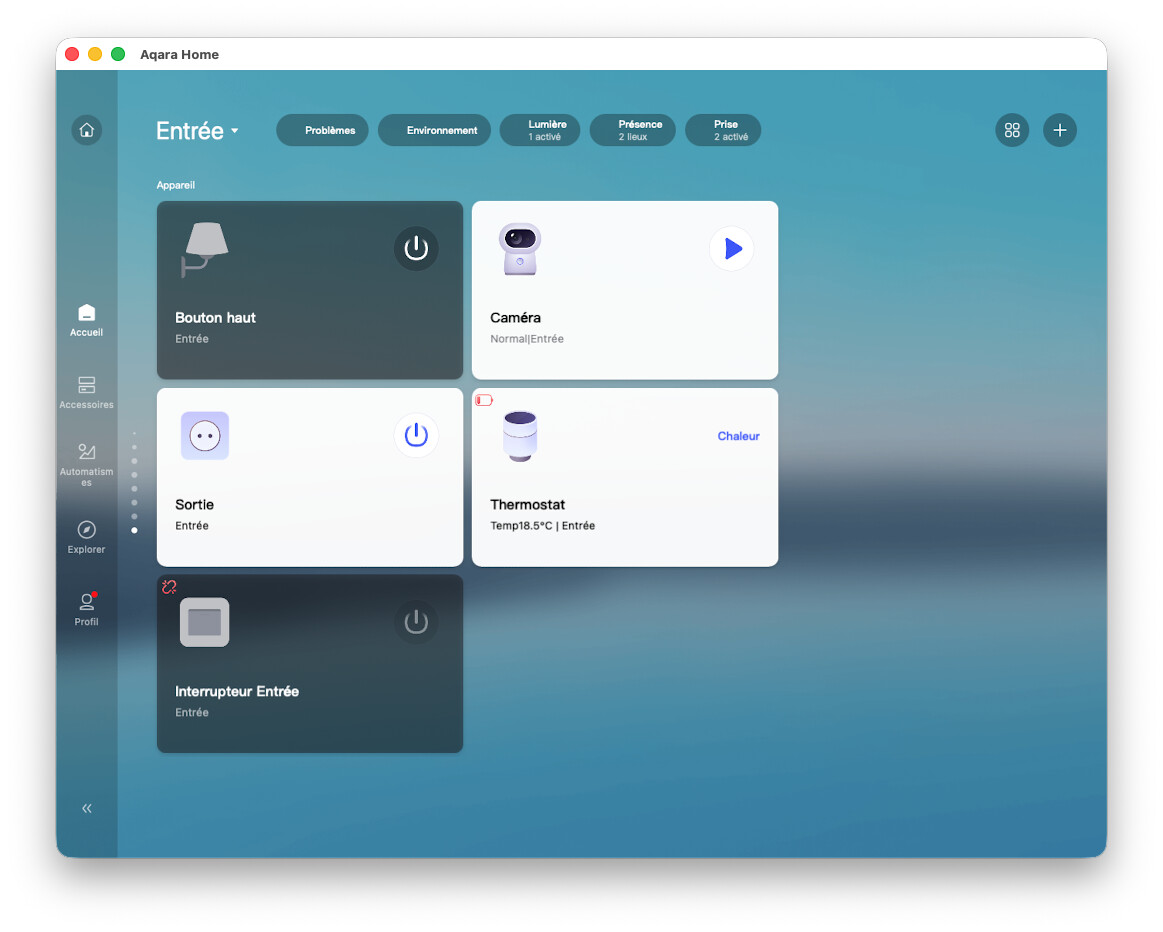Open the Lumière 1 activé filter

[x=540, y=130]
